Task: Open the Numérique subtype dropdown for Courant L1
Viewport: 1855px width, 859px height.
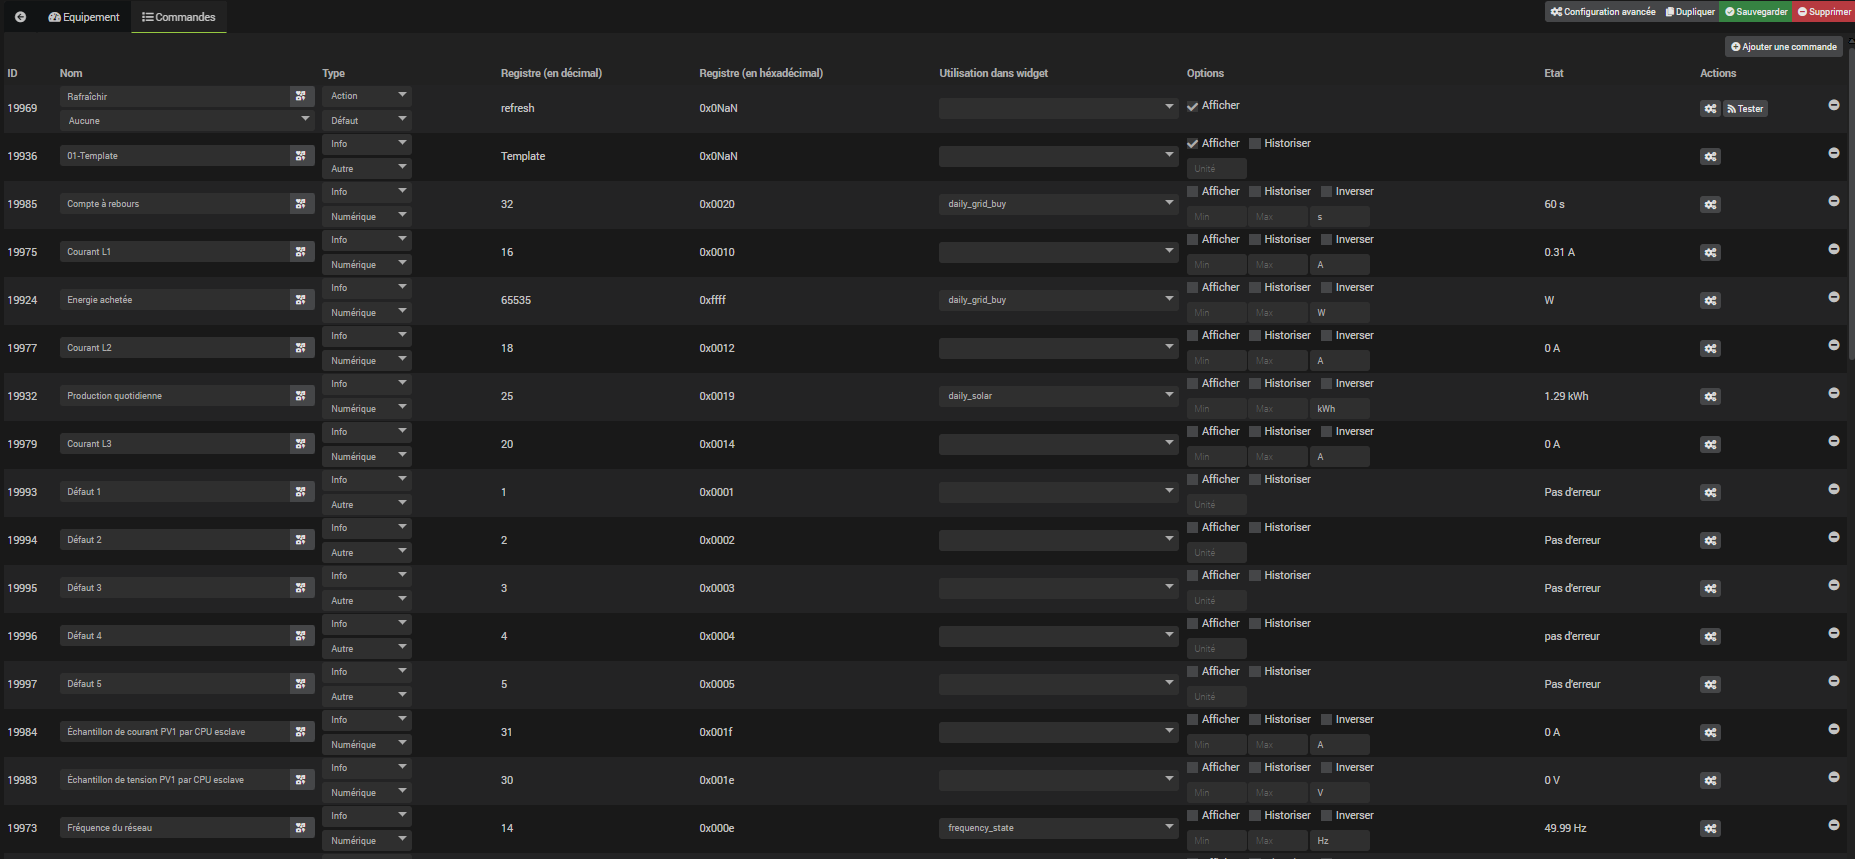Action: click(x=367, y=265)
